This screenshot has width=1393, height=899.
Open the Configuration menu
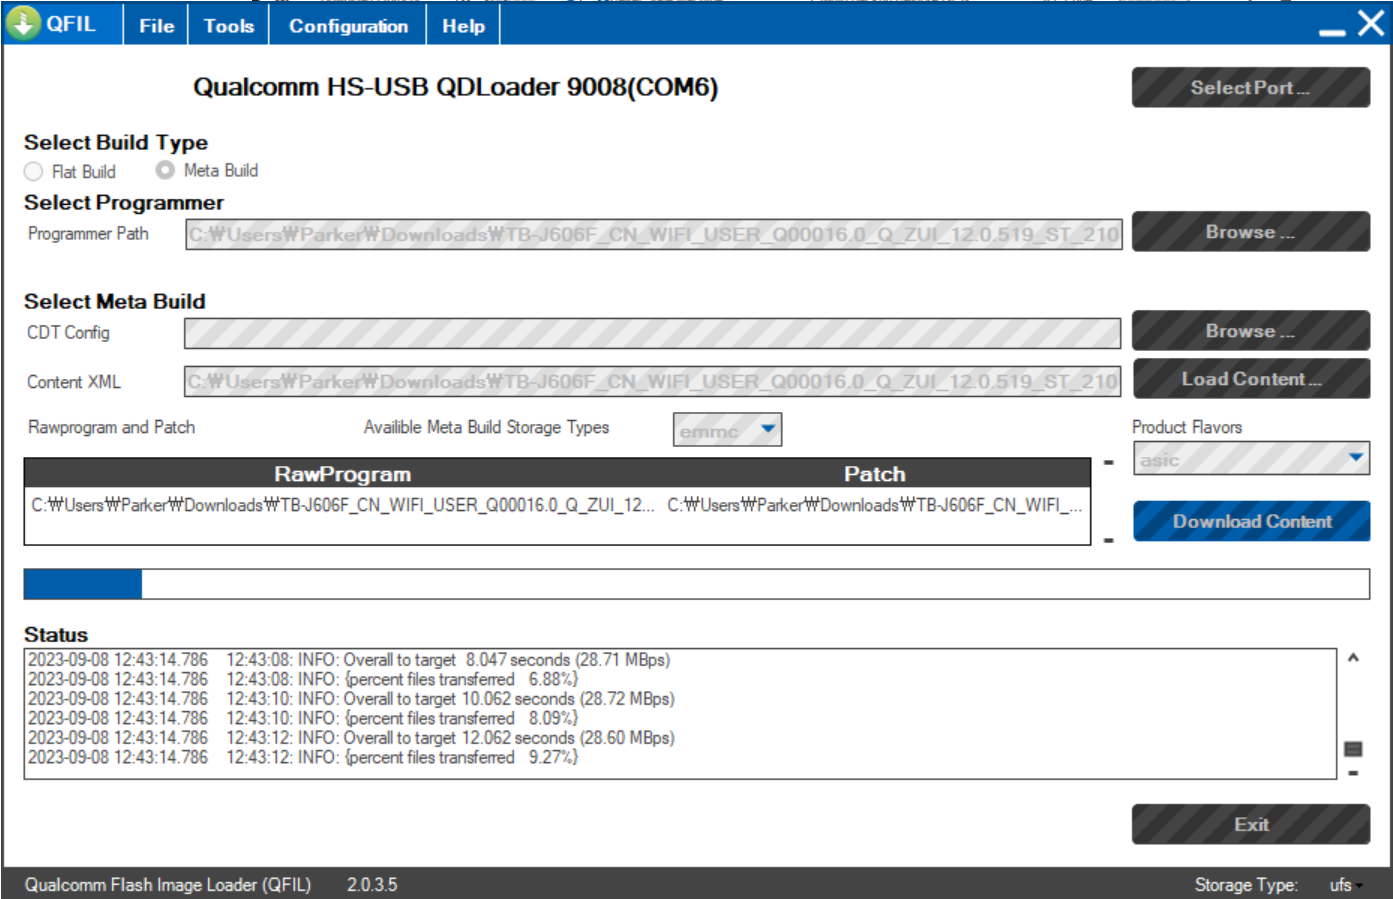point(348,26)
